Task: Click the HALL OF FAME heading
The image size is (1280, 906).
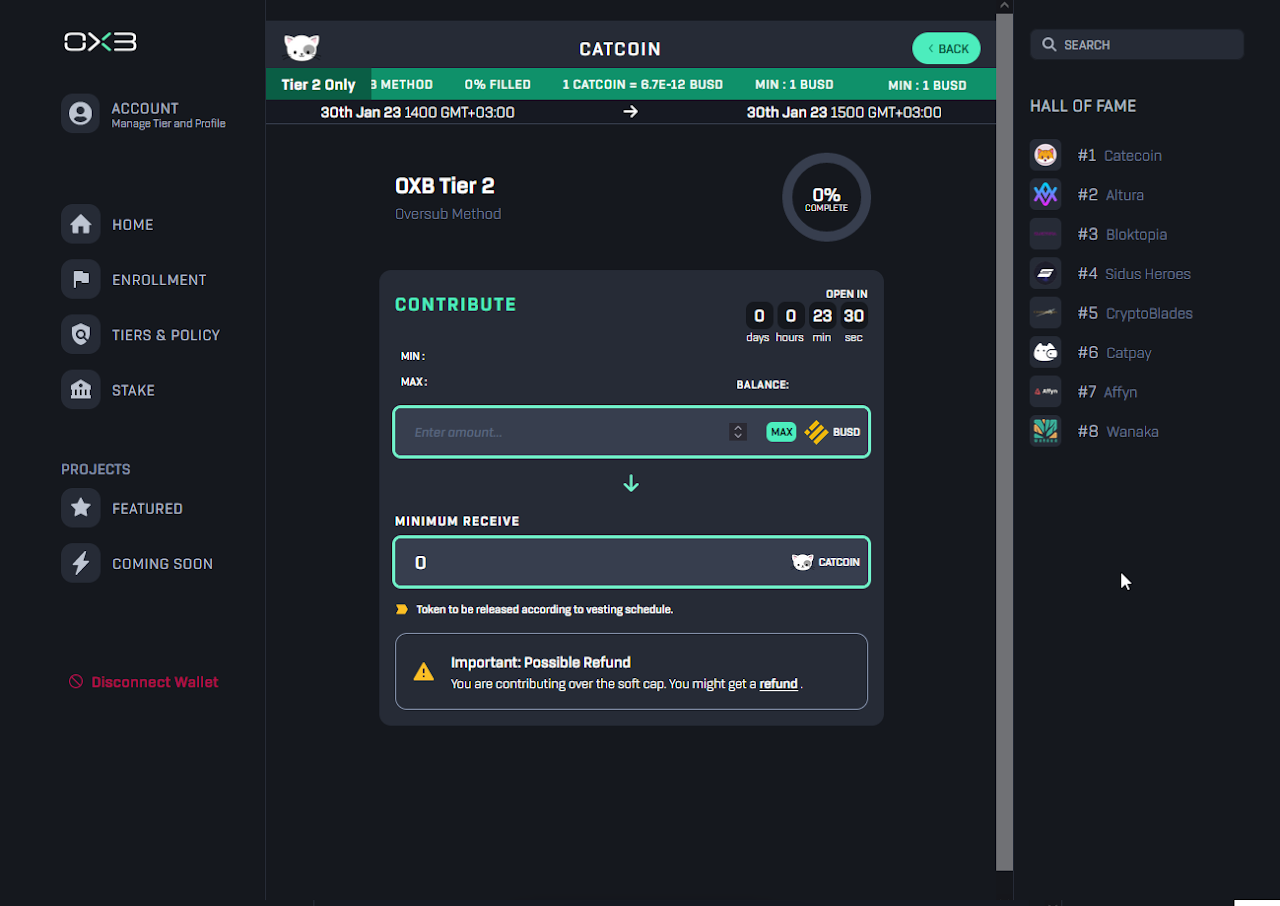Action: point(1083,106)
